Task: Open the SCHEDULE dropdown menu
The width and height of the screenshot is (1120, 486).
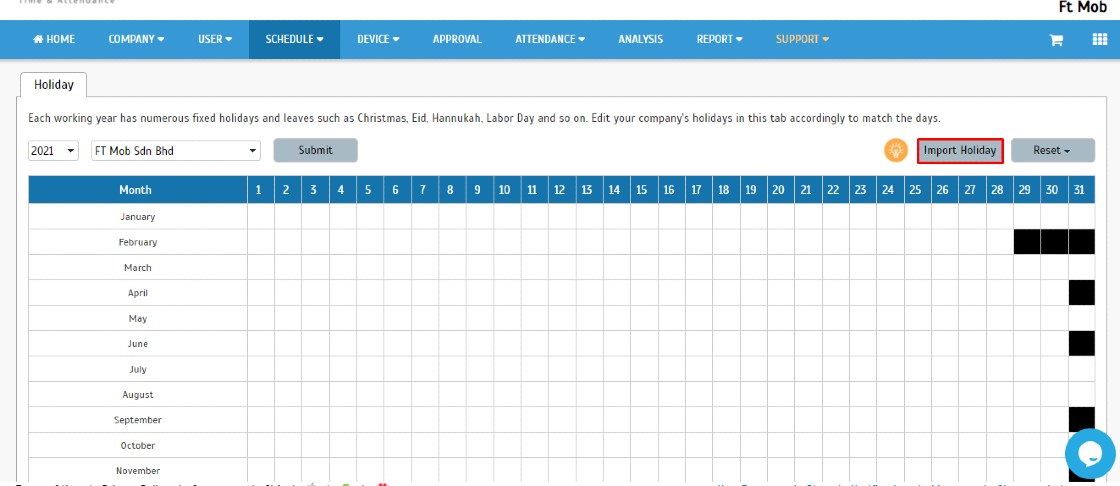Action: point(294,39)
